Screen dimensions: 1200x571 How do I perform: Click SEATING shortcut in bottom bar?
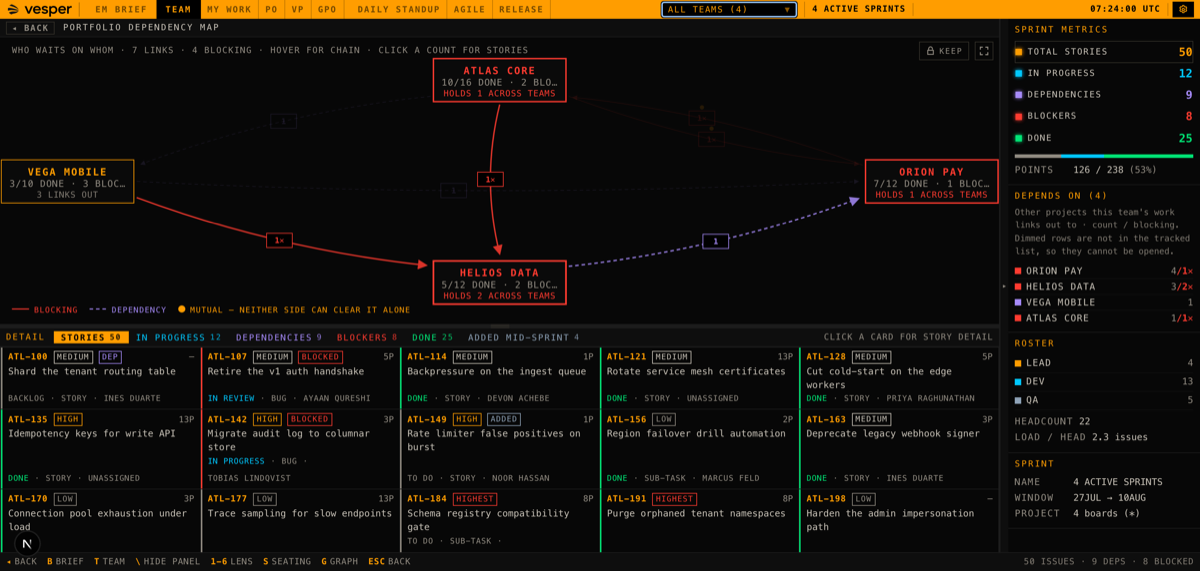(x=287, y=562)
